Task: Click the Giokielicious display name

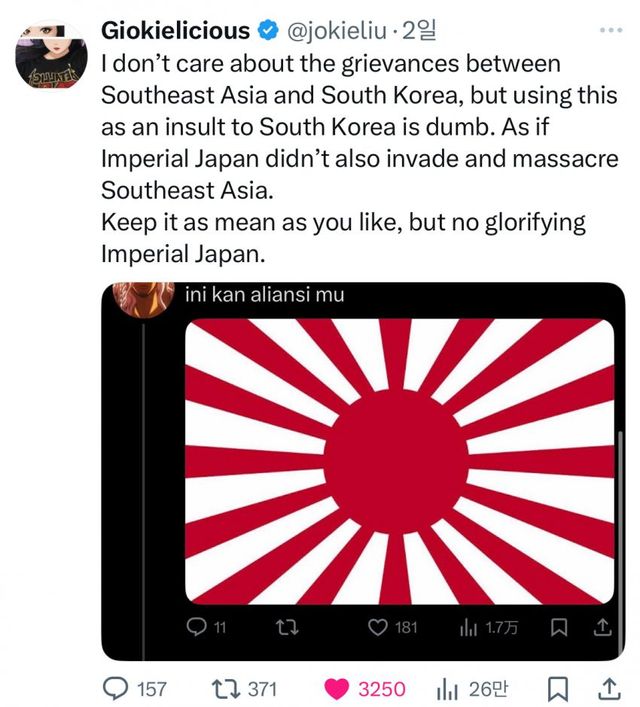Action: coord(175,31)
